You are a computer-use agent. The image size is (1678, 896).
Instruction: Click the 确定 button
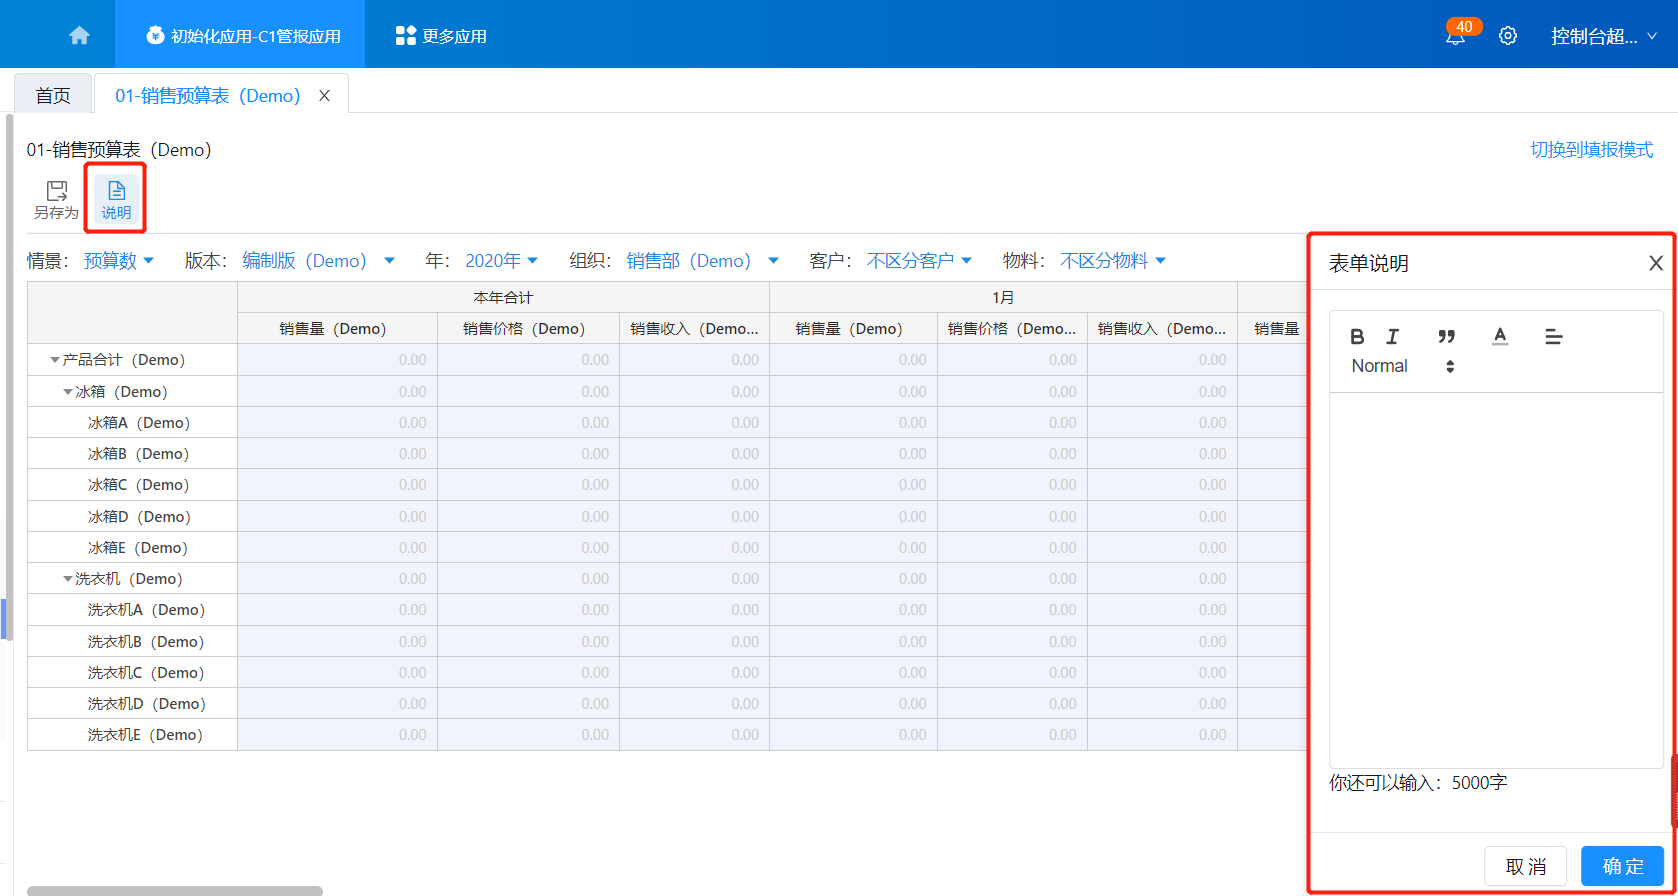[x=1621, y=866]
